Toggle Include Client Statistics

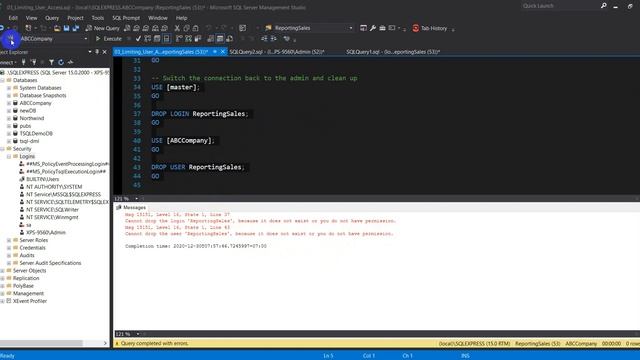pos(198,39)
